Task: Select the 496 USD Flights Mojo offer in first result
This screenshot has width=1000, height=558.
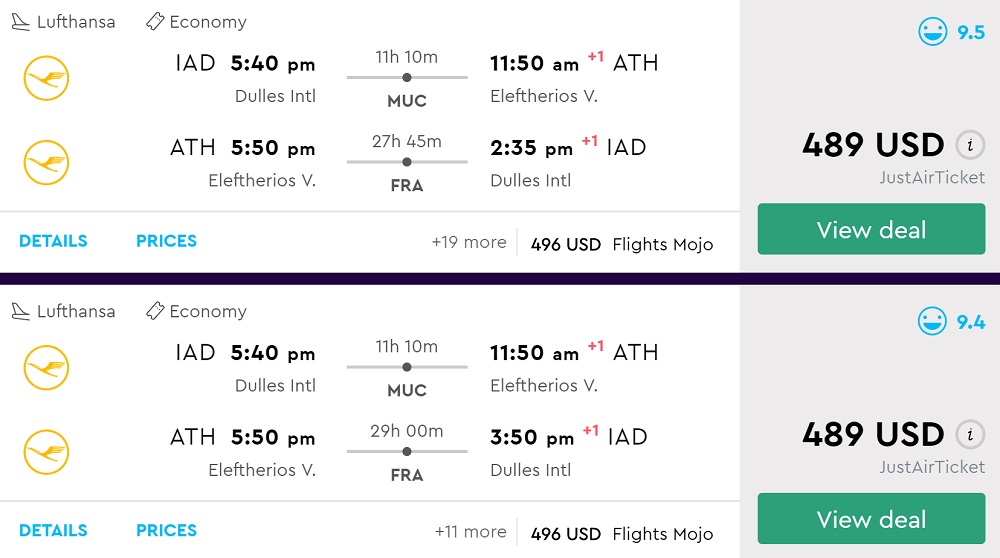Action: pos(621,244)
